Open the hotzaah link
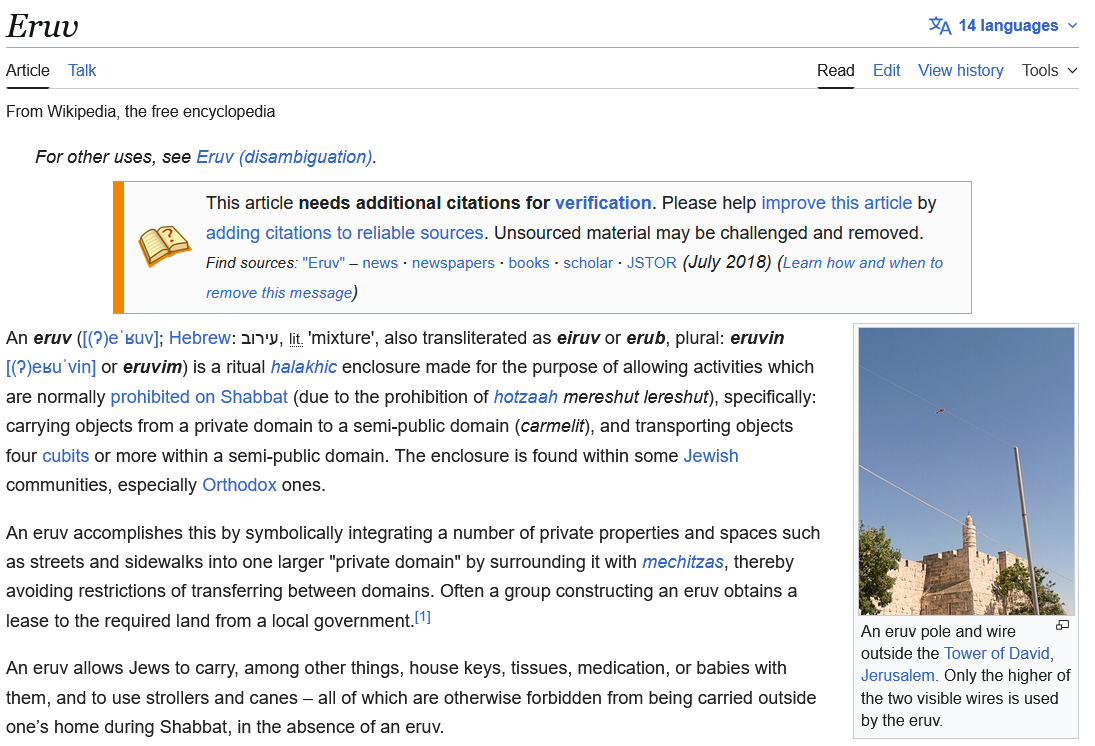 click(525, 397)
